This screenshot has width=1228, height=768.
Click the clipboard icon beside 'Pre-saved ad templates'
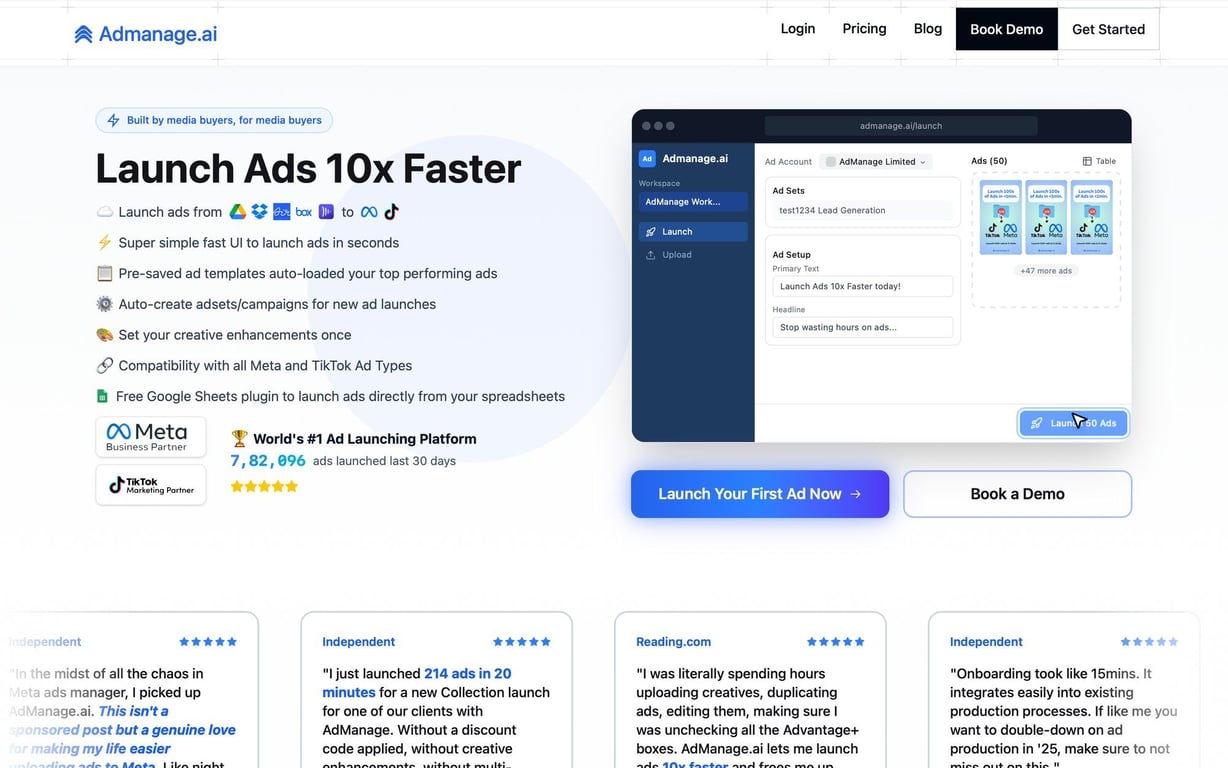[x=104, y=273]
